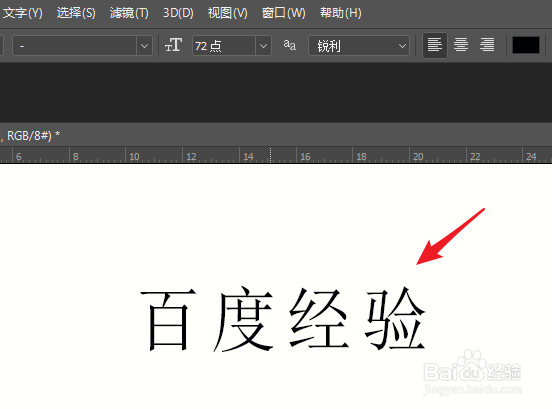Select the RGB/8#) document tab
552x409 pixels.
pos(30,136)
